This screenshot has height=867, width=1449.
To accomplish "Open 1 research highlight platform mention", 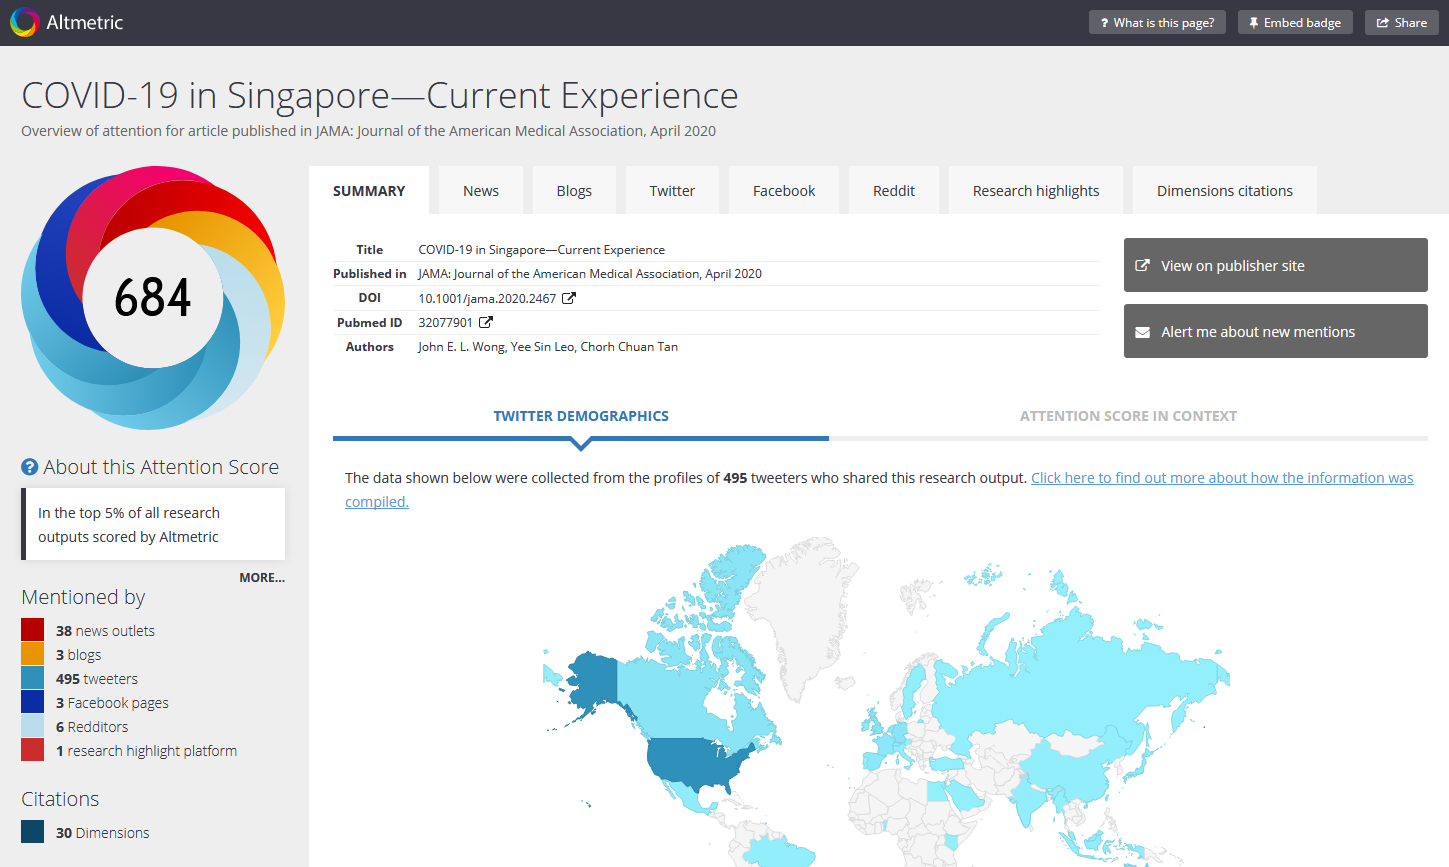I will [x=146, y=751].
